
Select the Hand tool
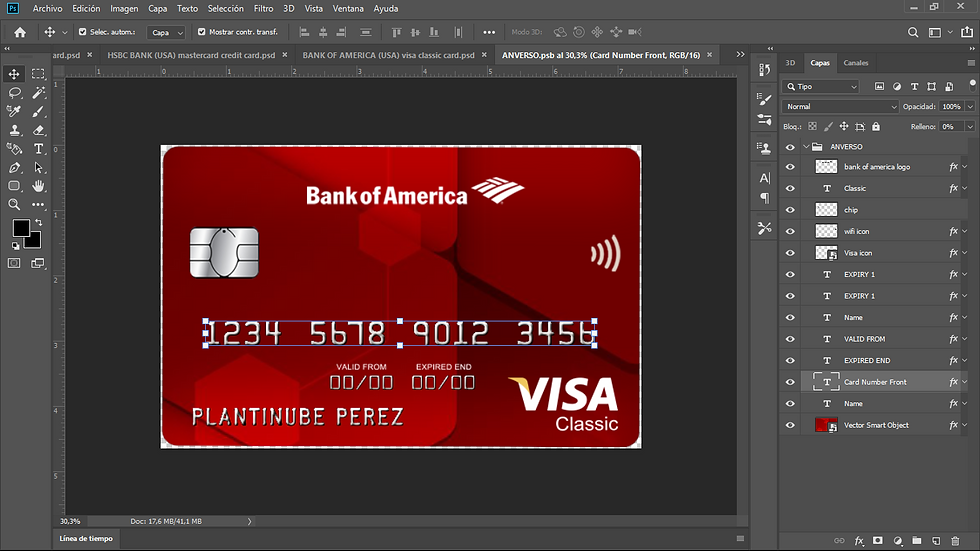(x=38, y=186)
